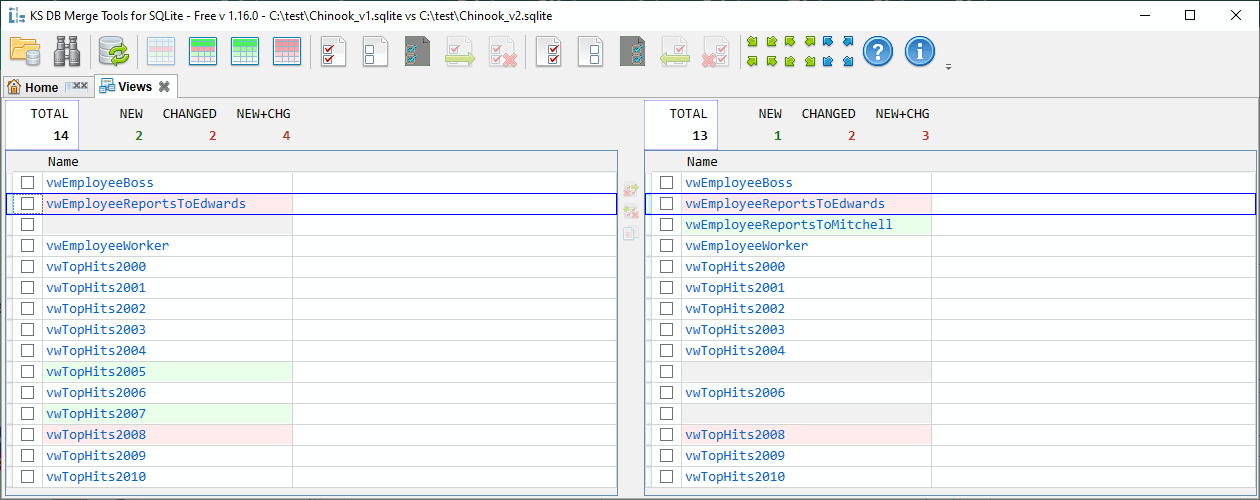Screen dimensions: 1260x500
Task: Click left vwTopHits2003 row name
Action: [x=96, y=330]
